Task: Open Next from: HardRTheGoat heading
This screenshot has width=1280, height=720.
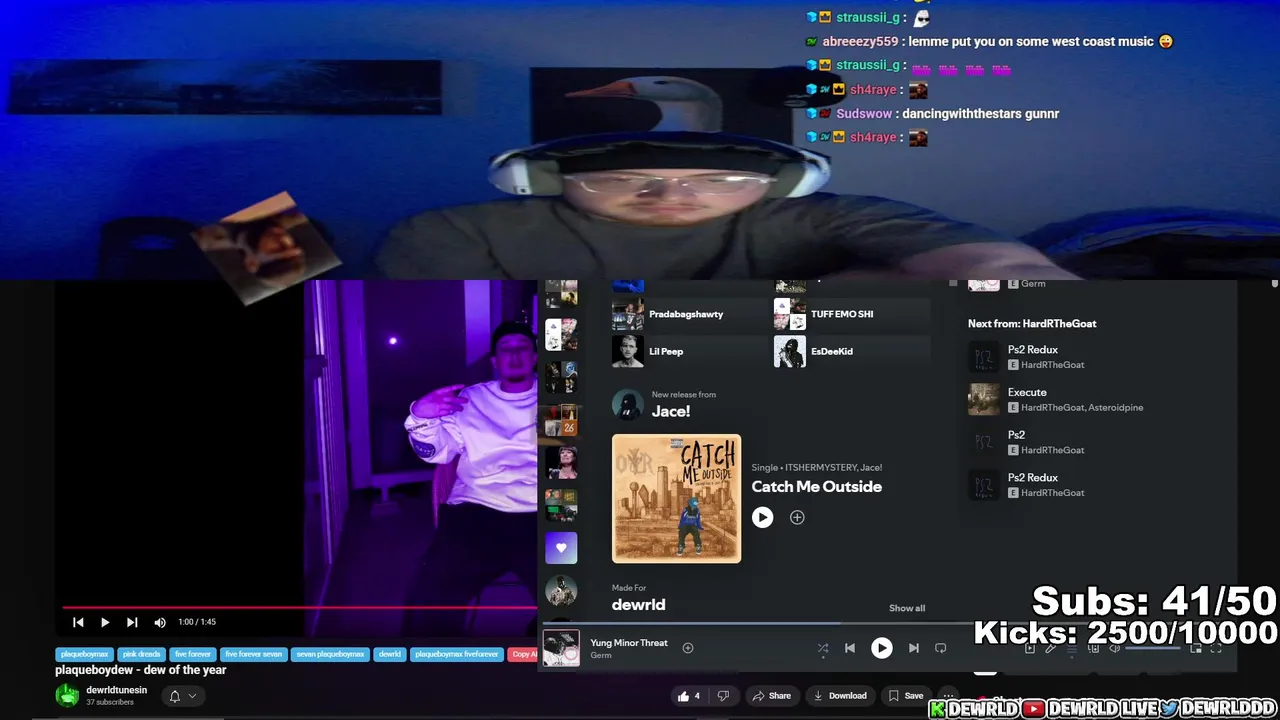Action: [1032, 324]
